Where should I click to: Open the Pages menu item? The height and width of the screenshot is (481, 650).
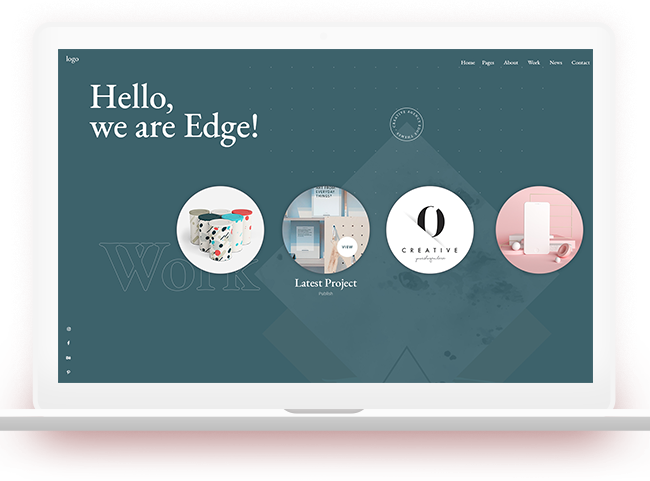(x=488, y=63)
